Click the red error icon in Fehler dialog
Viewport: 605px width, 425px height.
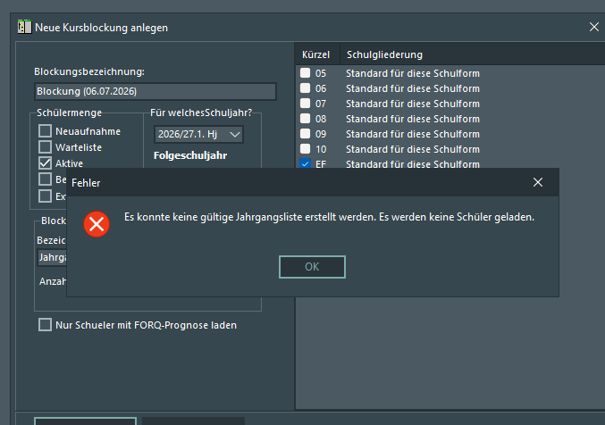coord(96,224)
